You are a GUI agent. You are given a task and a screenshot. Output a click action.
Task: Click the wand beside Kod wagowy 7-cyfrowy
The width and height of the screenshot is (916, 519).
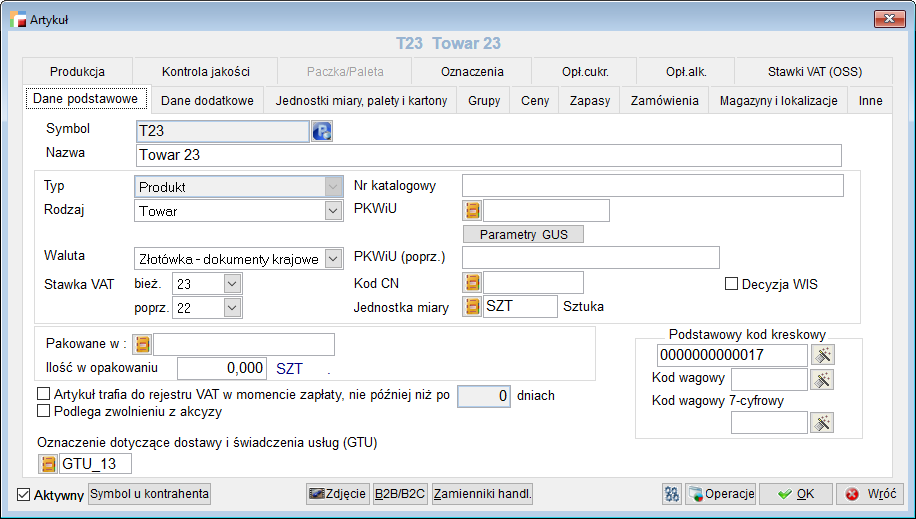[822, 423]
